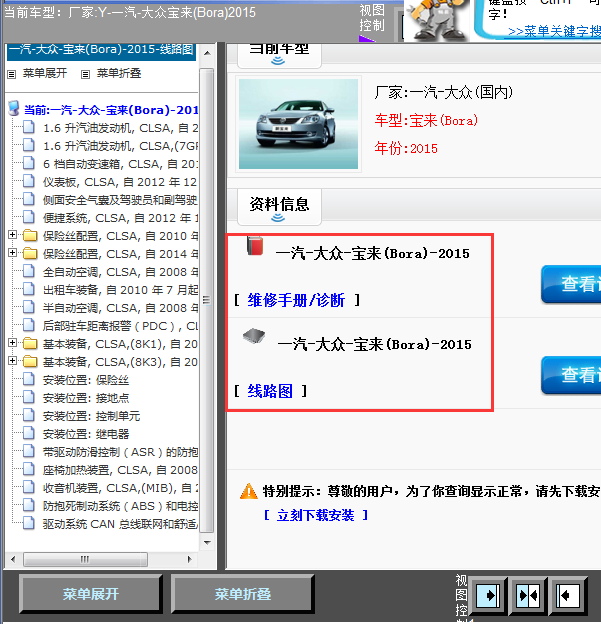This screenshot has height=624, width=601.
Task: Open the 当前车型 tab
Action: click(x=279, y=55)
